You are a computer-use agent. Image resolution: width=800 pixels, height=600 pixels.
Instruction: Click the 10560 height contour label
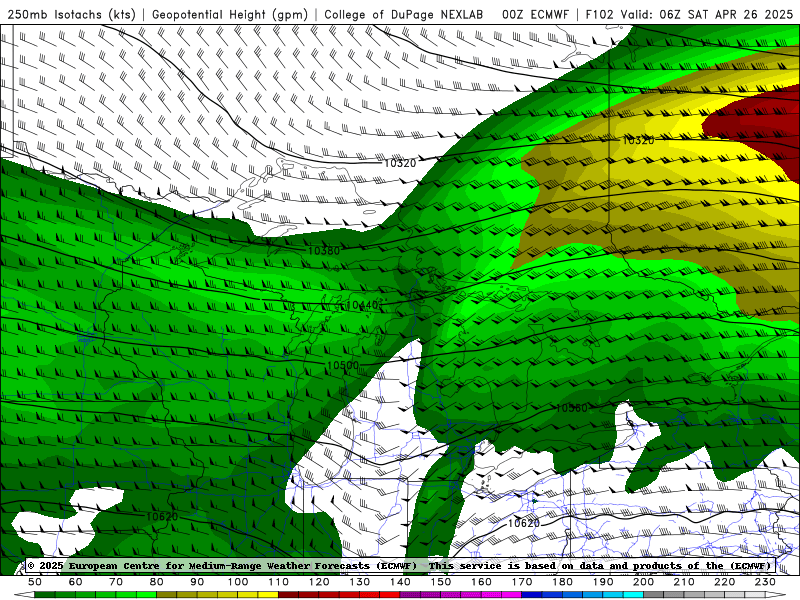[x=571, y=408]
